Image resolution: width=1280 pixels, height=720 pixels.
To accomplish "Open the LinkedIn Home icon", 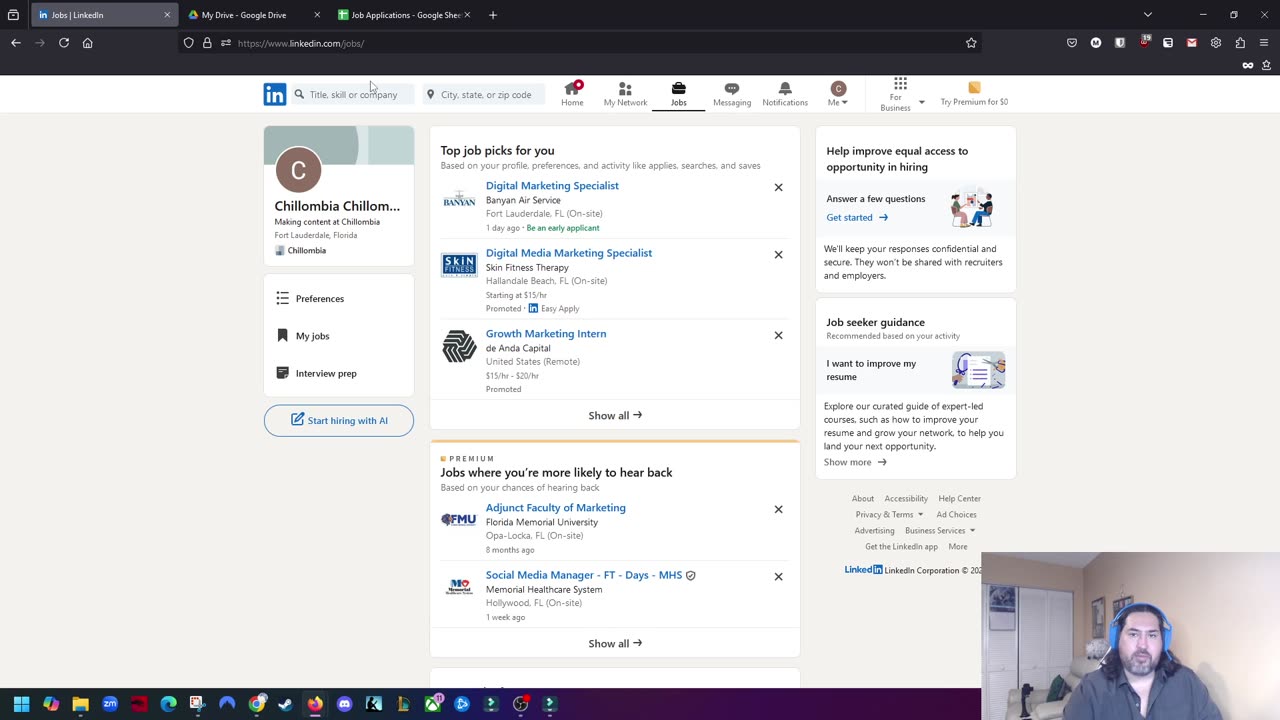I will 572,94.
